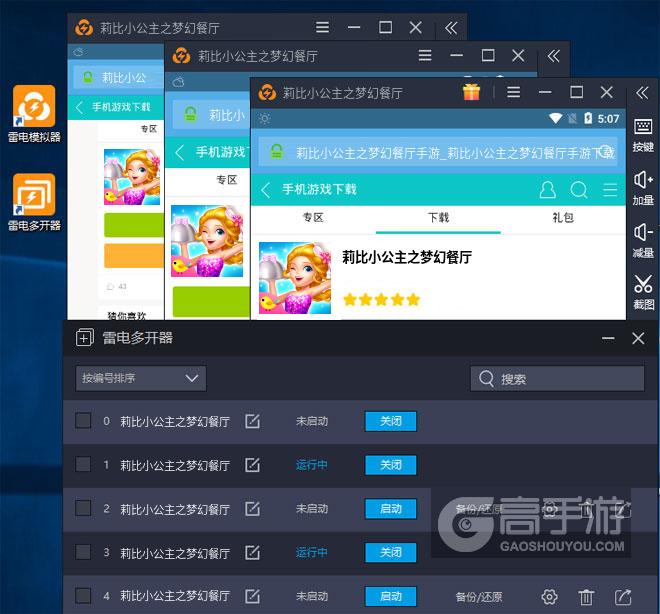Go back arrow in middle emulator window
The width and height of the screenshot is (660, 614).
(180, 152)
